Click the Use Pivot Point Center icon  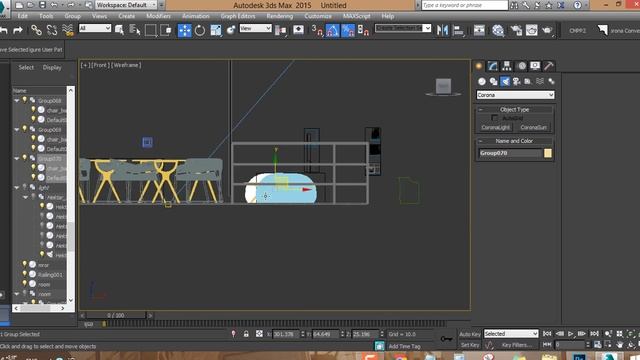click(281, 30)
